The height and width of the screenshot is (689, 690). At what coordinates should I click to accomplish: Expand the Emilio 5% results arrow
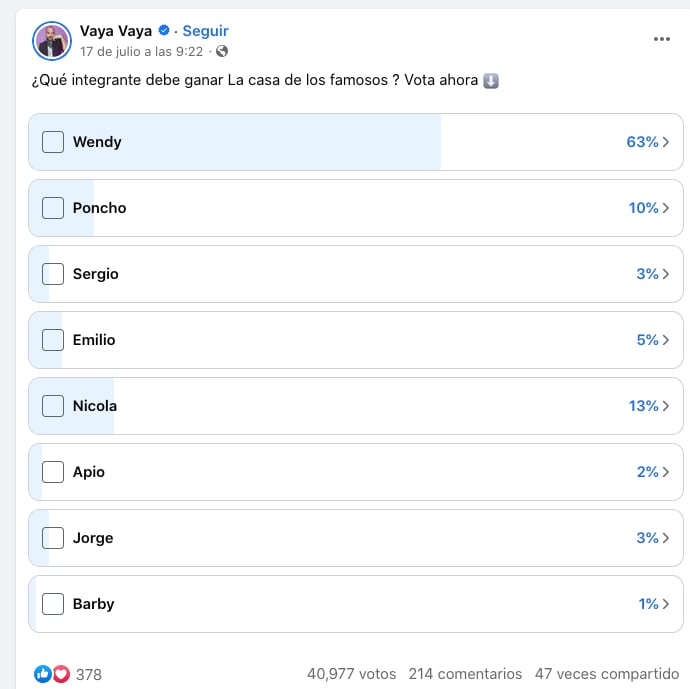click(666, 340)
